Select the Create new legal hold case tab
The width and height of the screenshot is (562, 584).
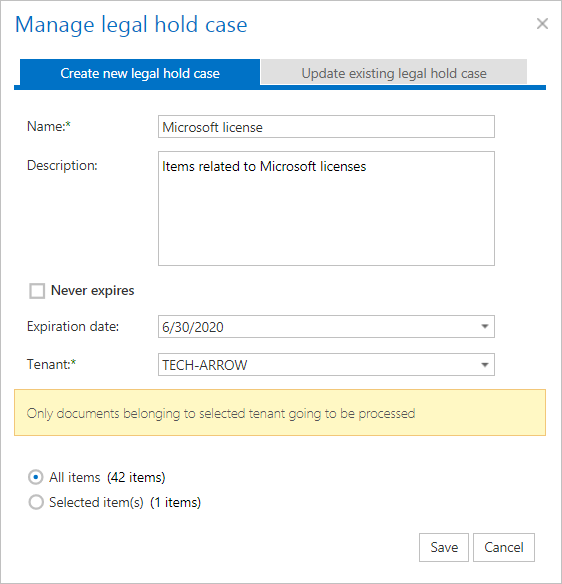140,73
